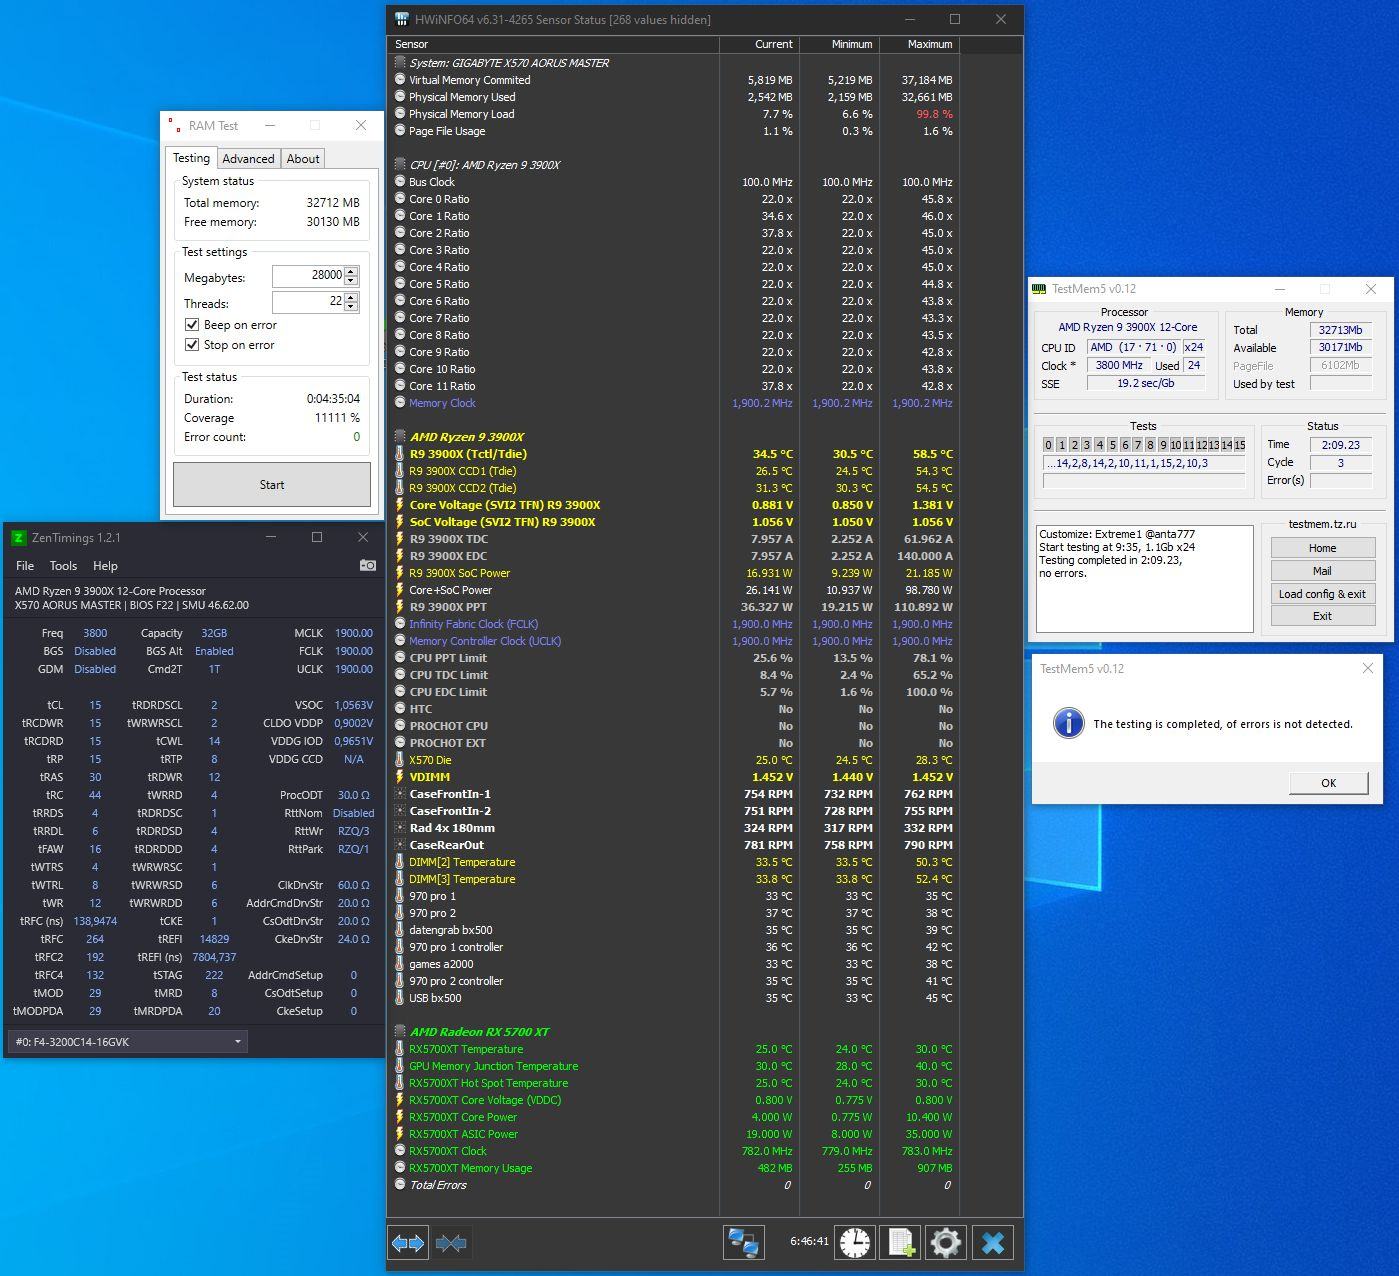Open HWiNFO sensor settings gear
The image size is (1399, 1276).
945,1243
